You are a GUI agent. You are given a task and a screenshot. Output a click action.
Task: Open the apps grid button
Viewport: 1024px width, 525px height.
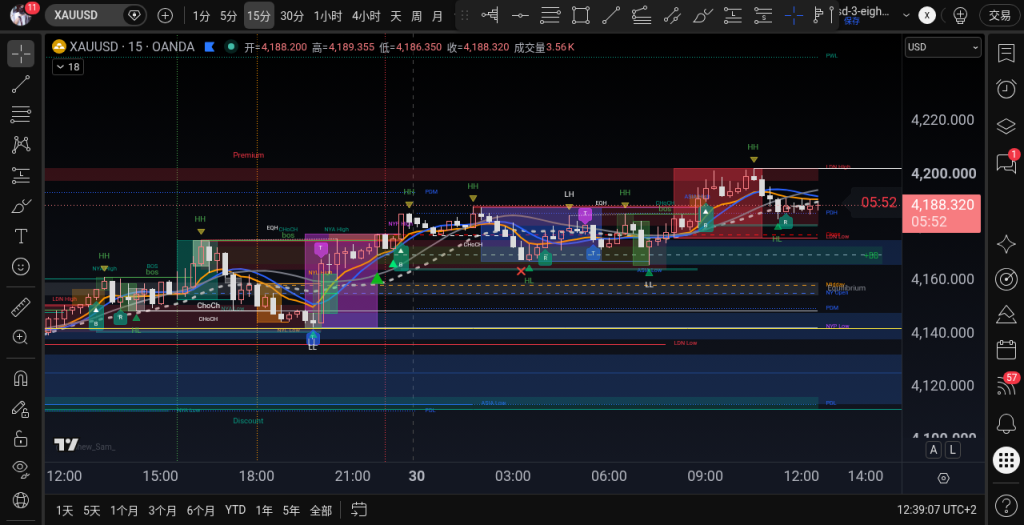(x=1006, y=460)
